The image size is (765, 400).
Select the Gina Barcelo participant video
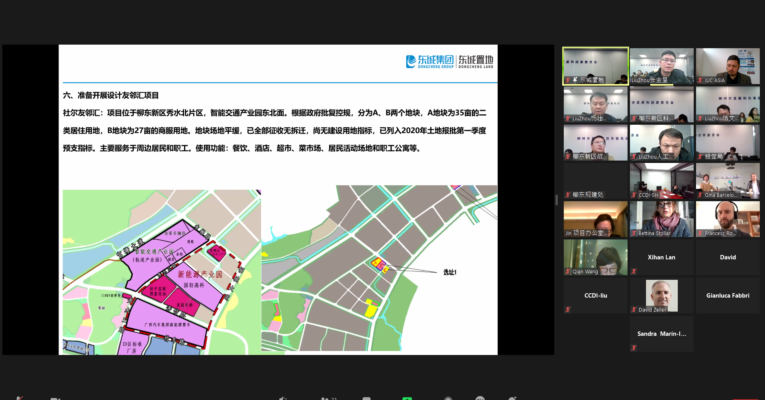727,181
